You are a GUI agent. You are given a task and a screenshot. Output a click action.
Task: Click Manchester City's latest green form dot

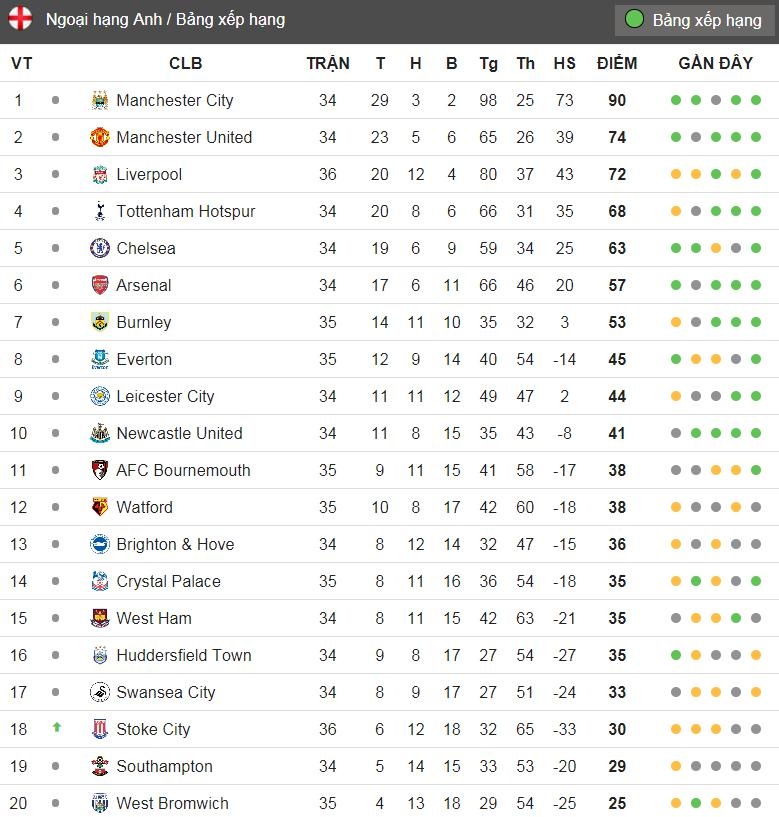click(x=755, y=100)
